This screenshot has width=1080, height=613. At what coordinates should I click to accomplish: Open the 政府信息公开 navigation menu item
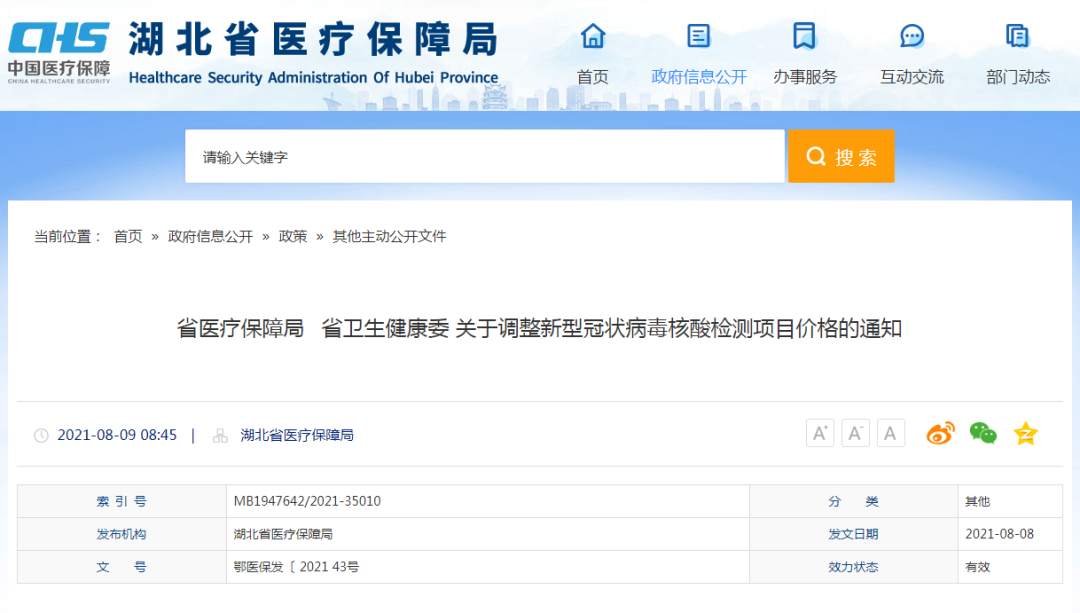point(699,76)
